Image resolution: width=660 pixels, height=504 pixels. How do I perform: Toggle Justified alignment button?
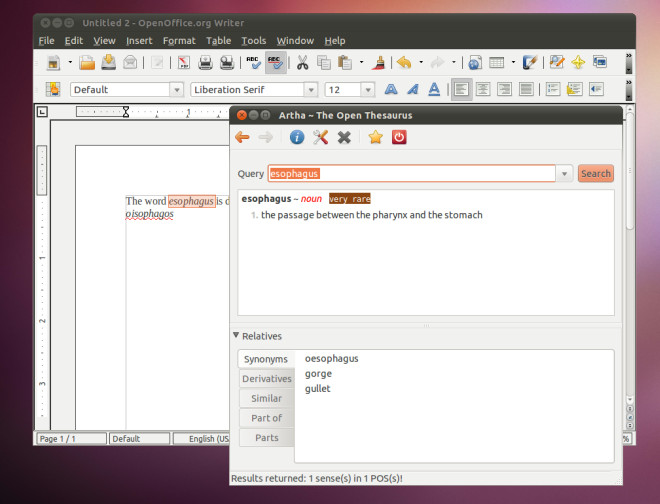pyautogui.click(x=526, y=89)
